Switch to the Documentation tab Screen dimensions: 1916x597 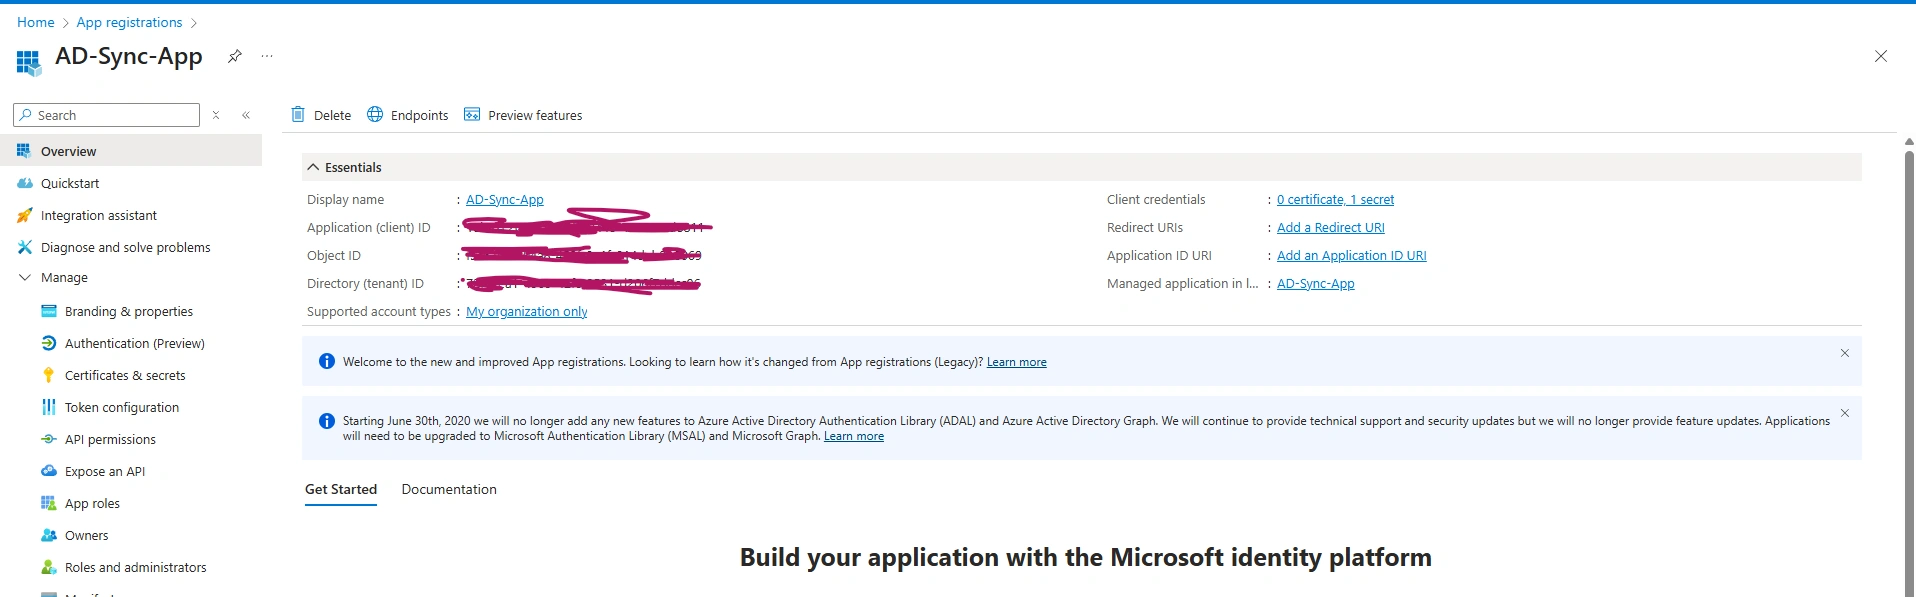pyautogui.click(x=449, y=489)
